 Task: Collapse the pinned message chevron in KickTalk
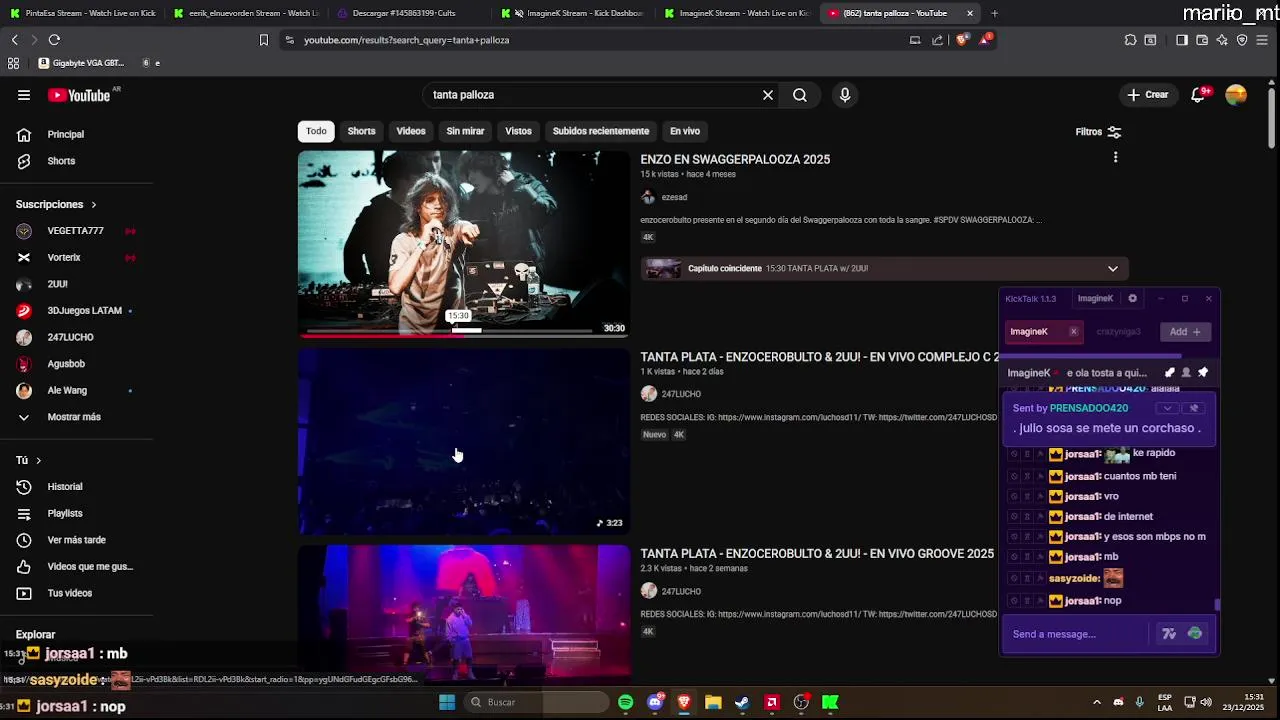point(1167,408)
